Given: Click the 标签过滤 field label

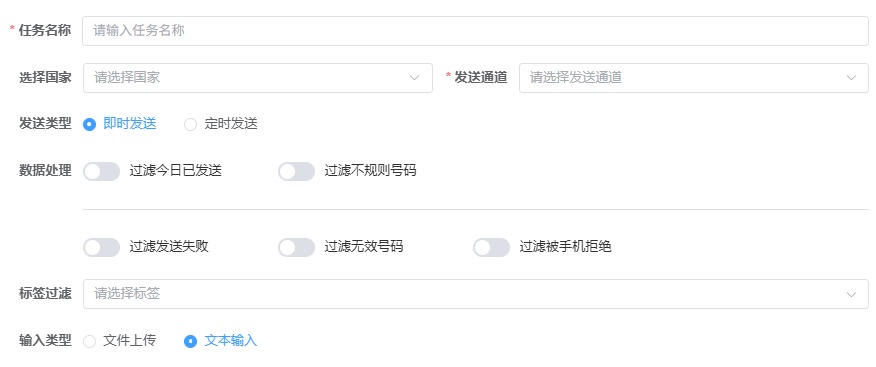Looking at the screenshot, I should tap(45, 293).
